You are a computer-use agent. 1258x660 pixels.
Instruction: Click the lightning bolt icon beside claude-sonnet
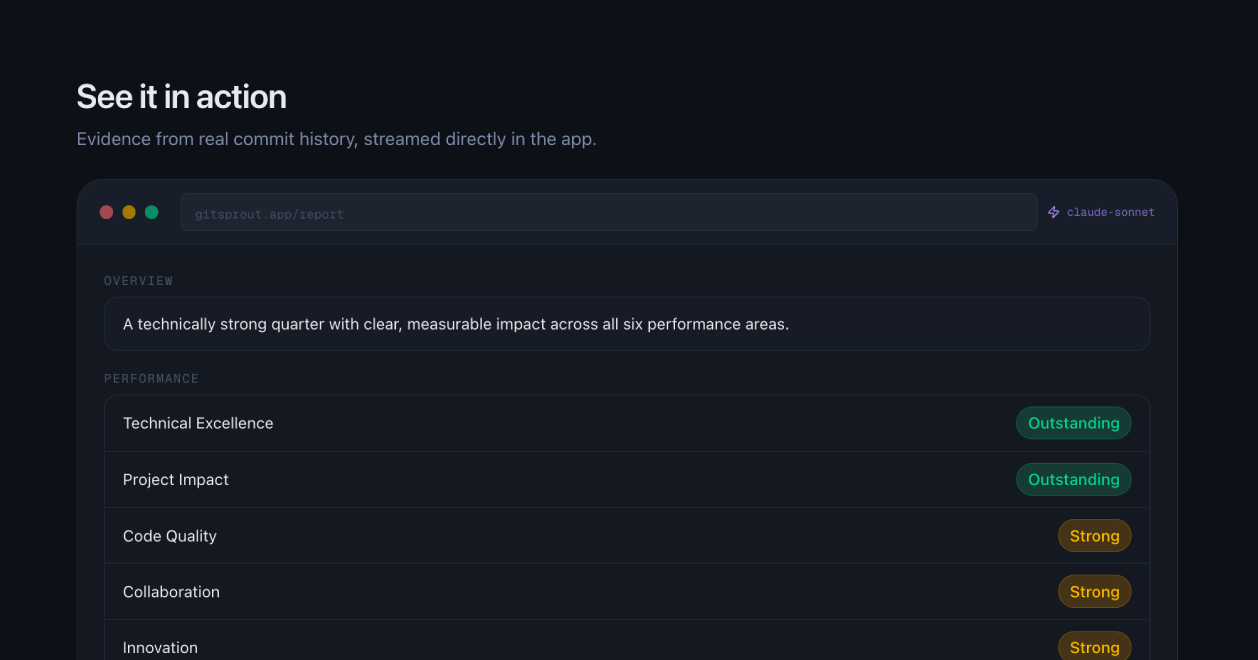[x=1053, y=212]
